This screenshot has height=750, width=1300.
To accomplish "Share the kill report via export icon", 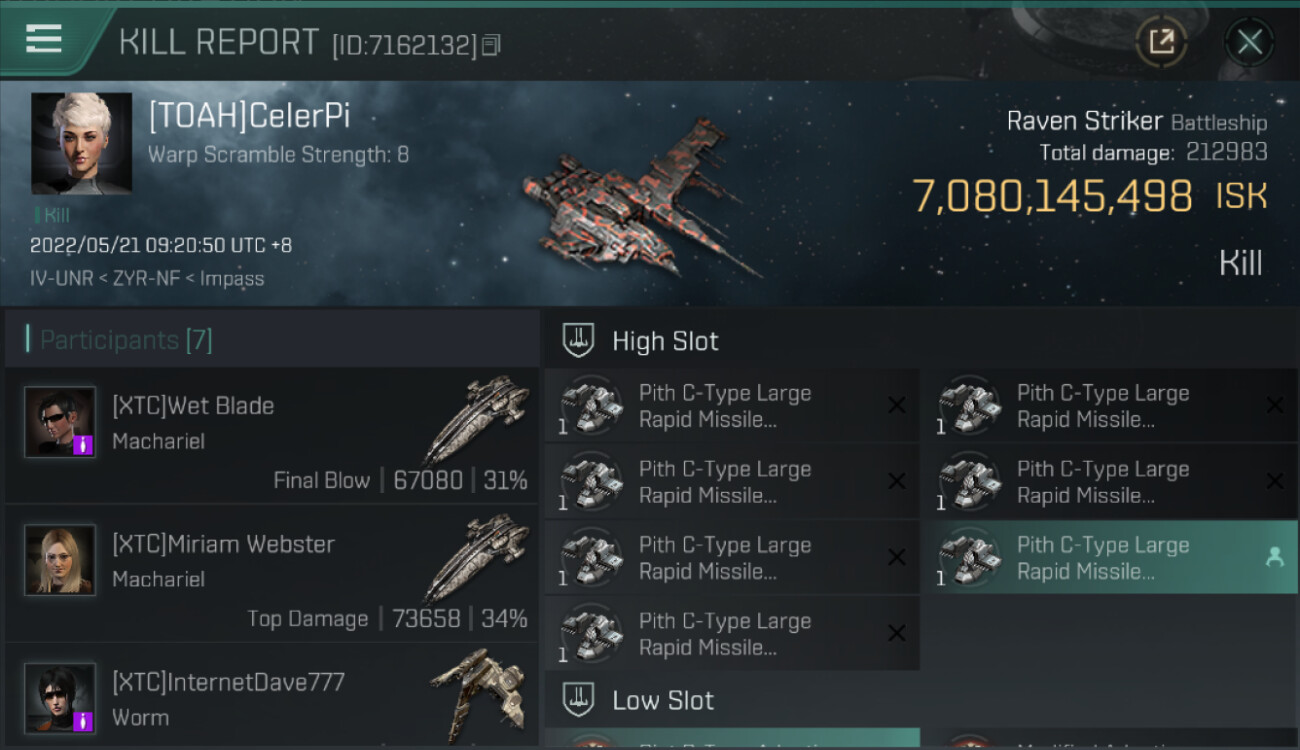I will click(x=1161, y=42).
